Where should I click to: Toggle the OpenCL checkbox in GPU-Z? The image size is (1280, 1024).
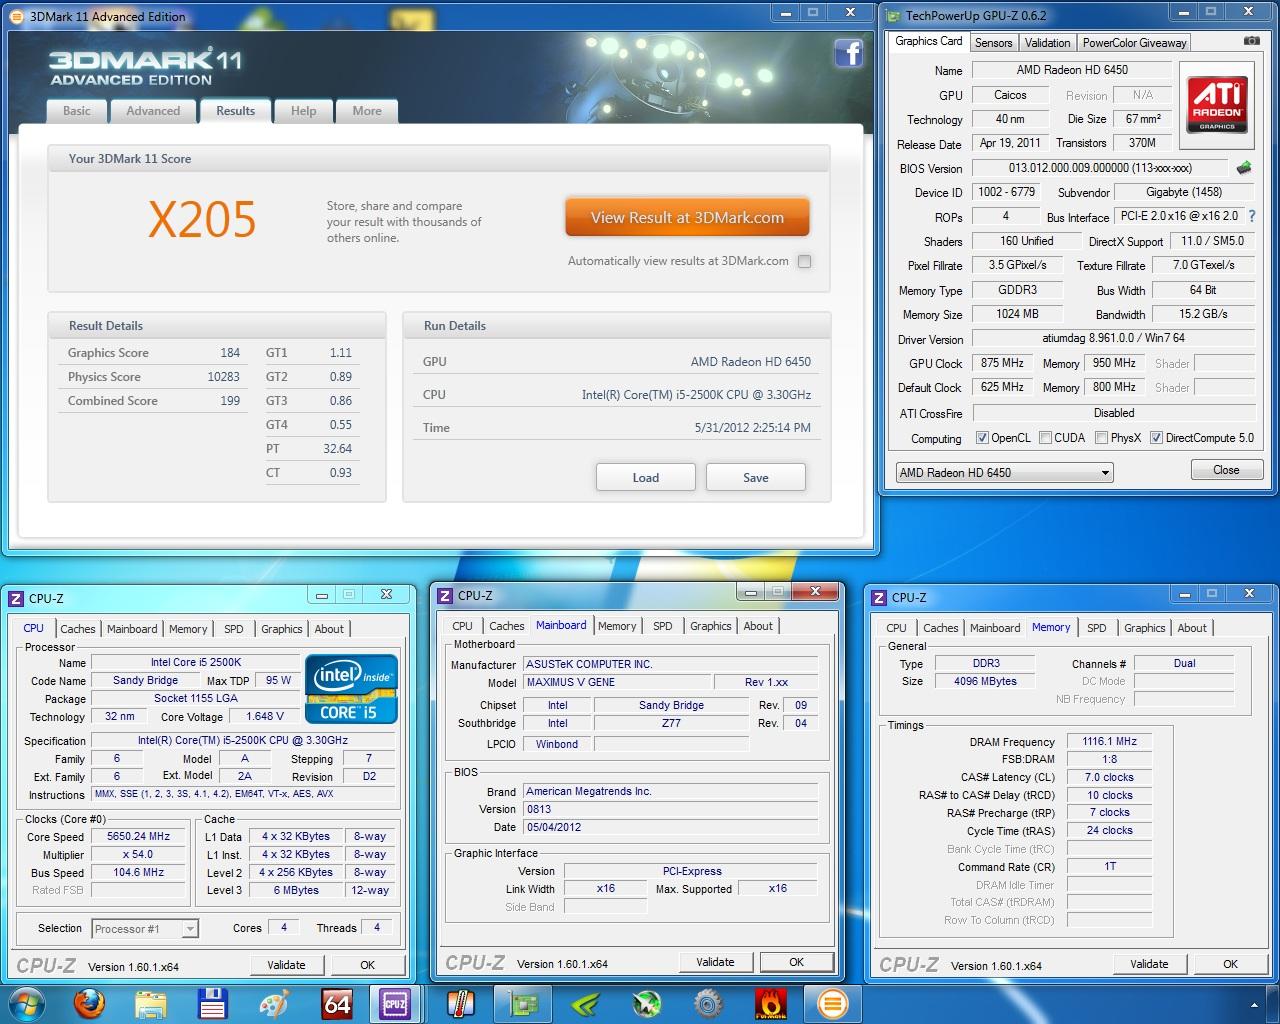(x=982, y=438)
